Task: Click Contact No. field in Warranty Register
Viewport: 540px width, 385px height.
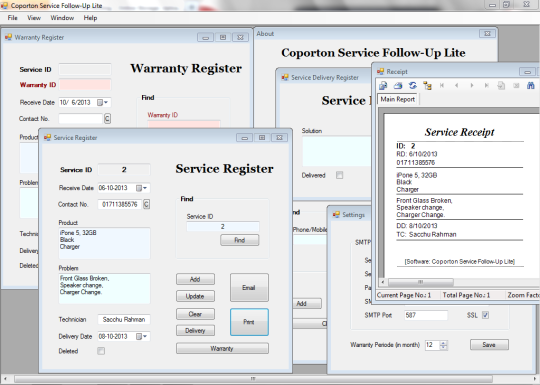Action: [81, 118]
